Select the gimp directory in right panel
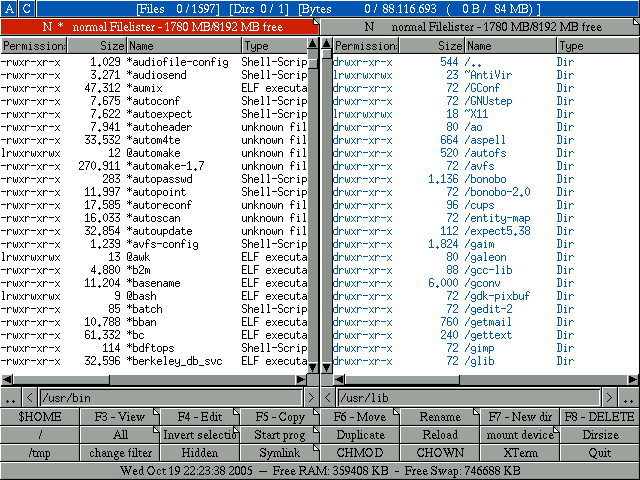 [x=478, y=347]
